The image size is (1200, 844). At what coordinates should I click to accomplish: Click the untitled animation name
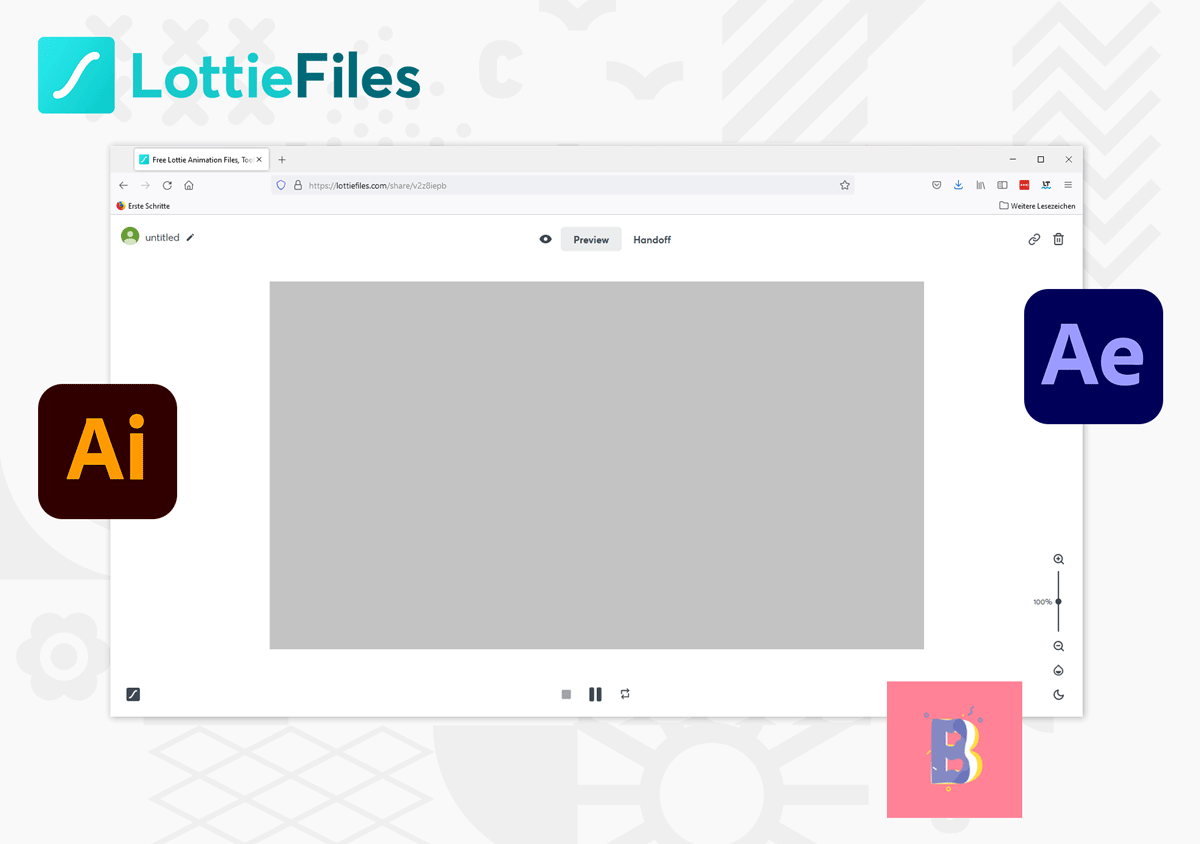[x=162, y=238]
